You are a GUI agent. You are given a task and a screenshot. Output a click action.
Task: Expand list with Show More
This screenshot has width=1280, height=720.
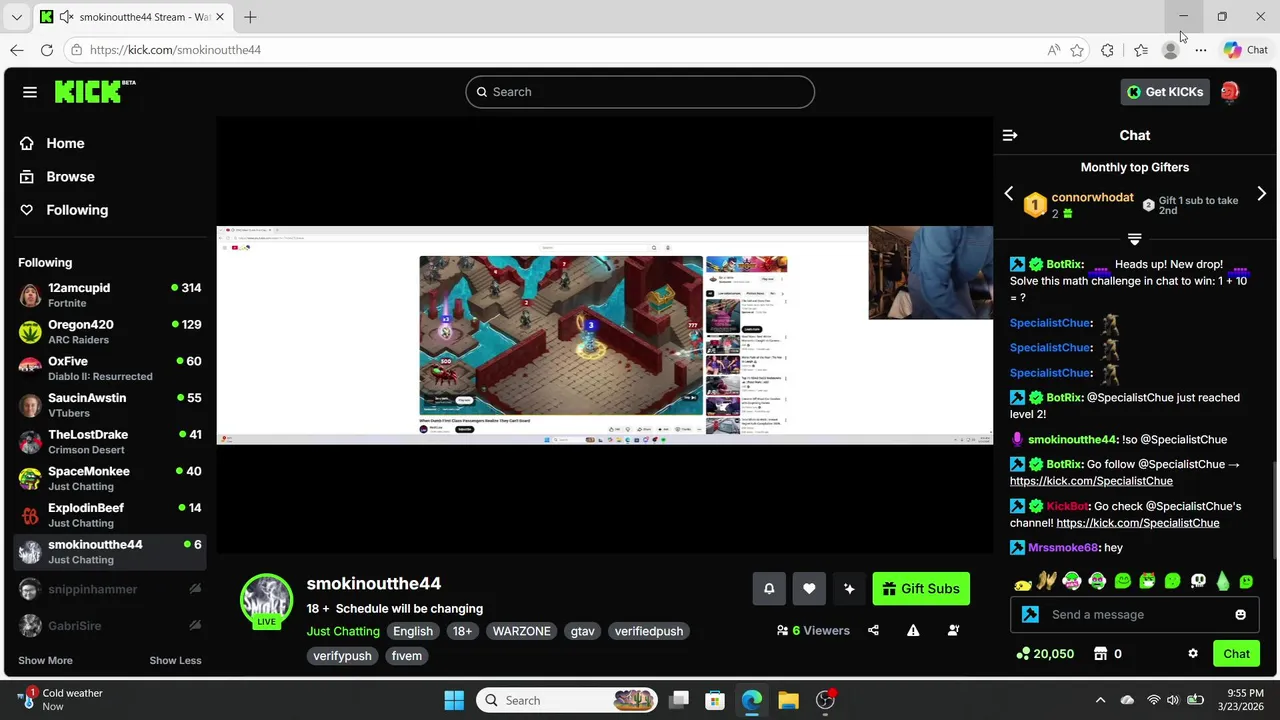[45, 660]
